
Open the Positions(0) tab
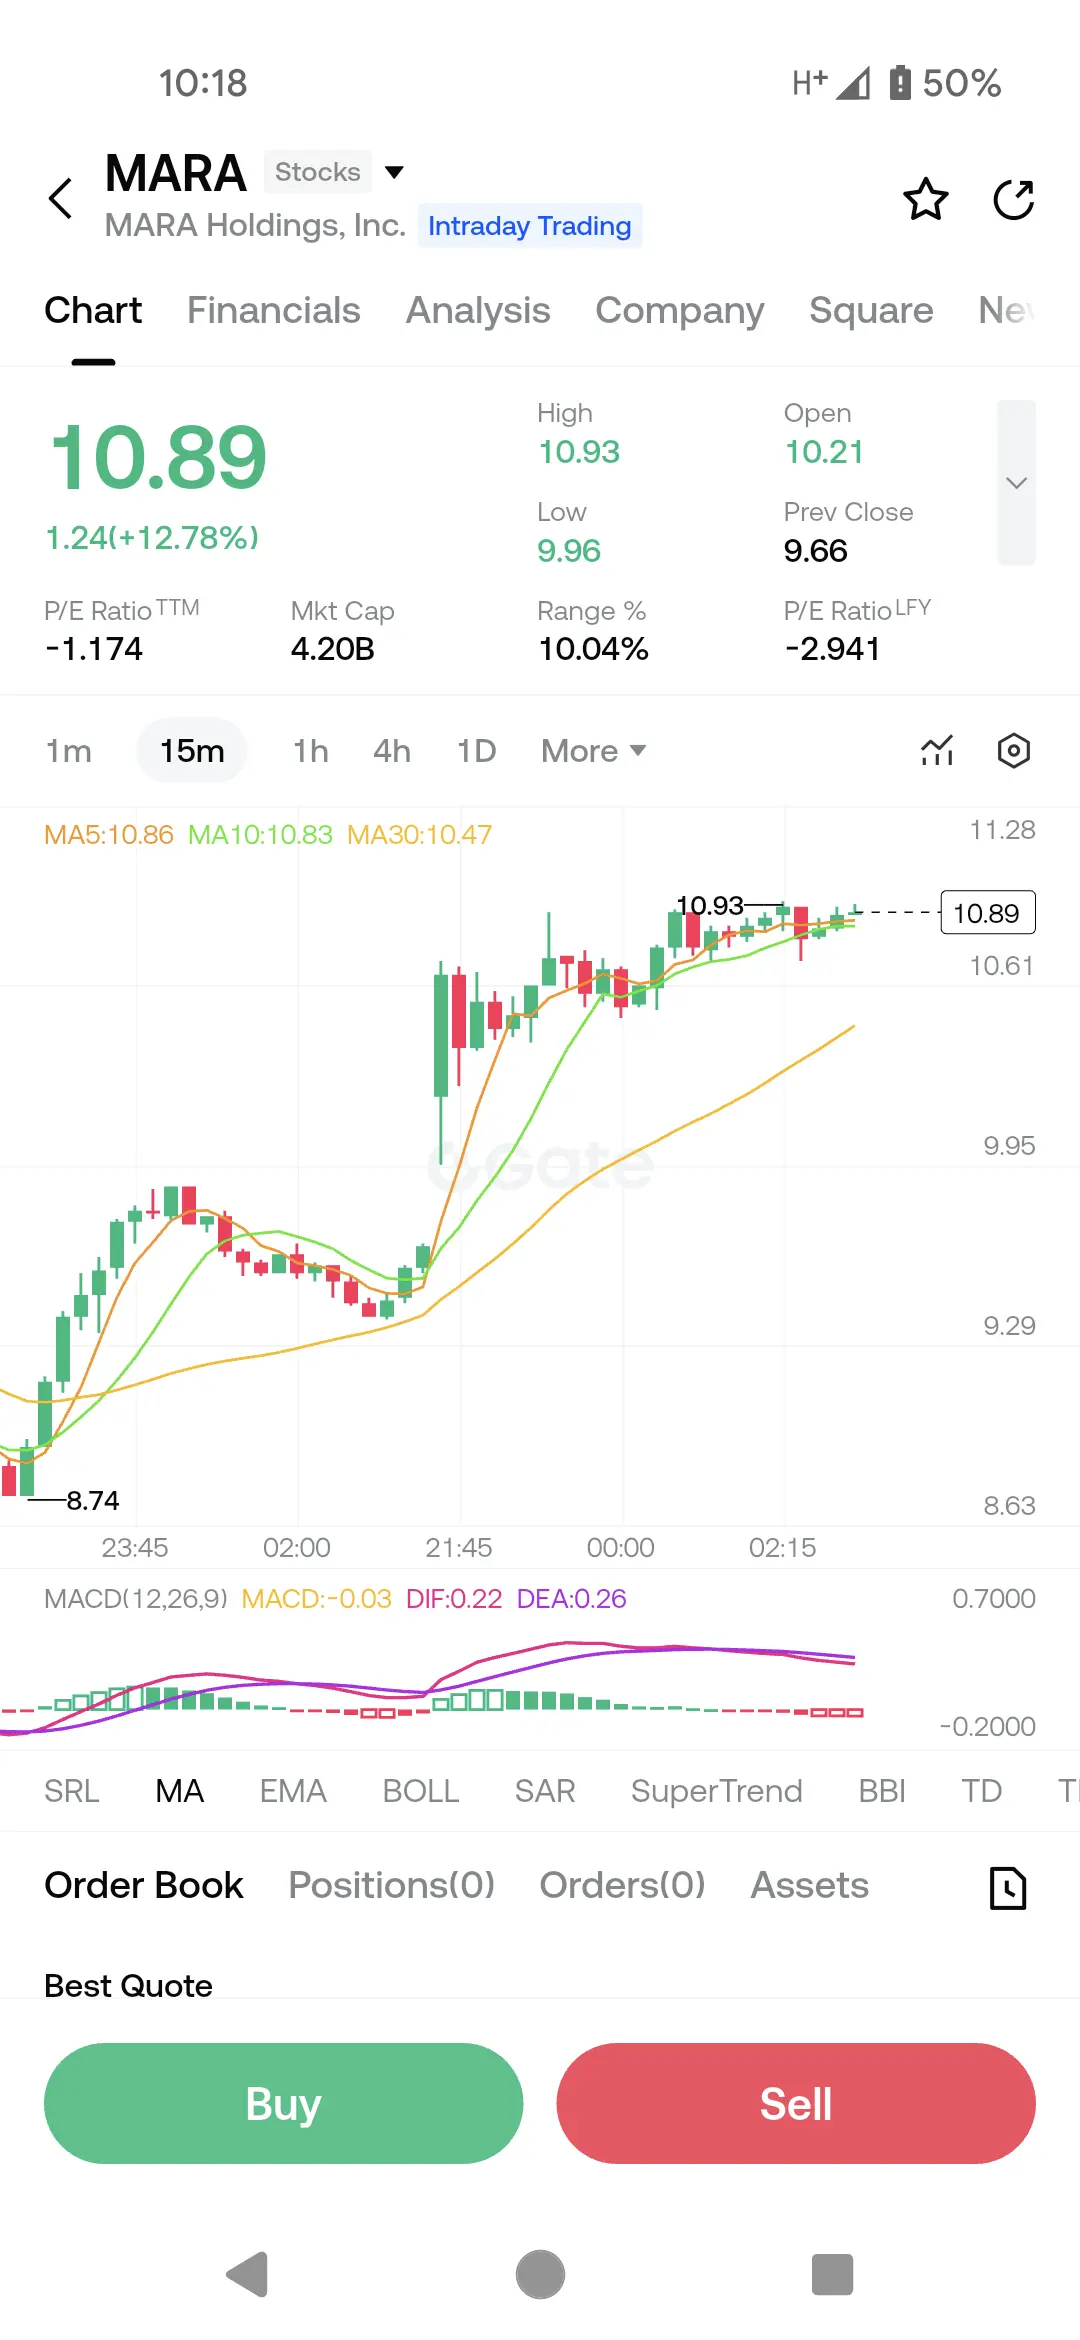(x=392, y=1885)
